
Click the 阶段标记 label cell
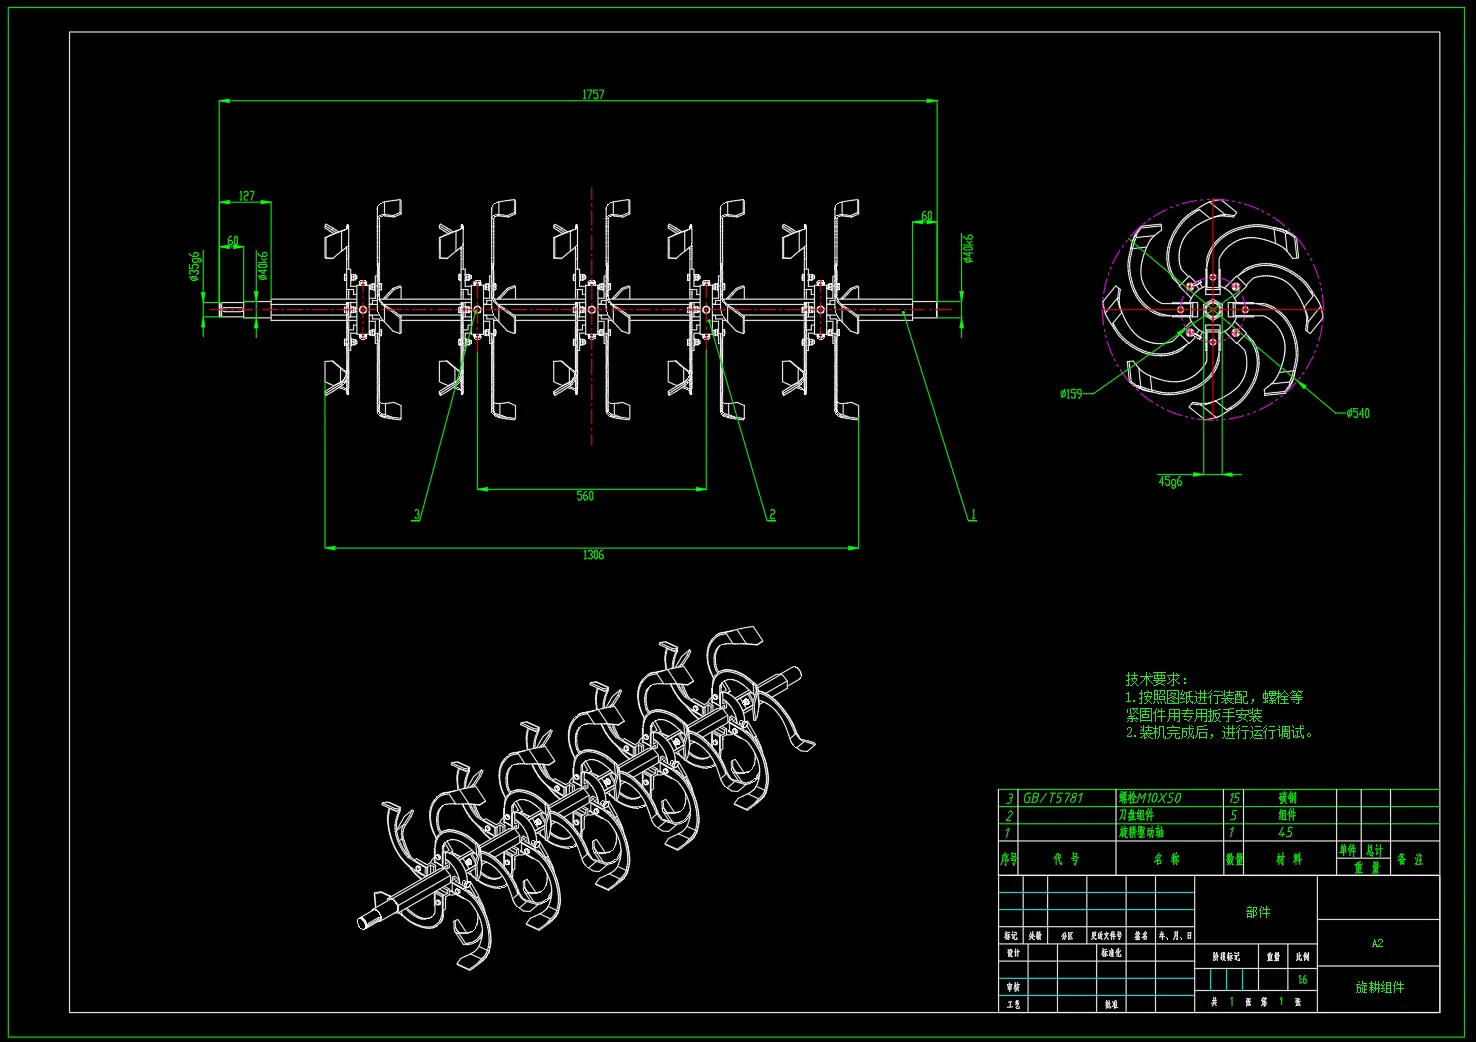pyautogui.click(x=1226, y=957)
